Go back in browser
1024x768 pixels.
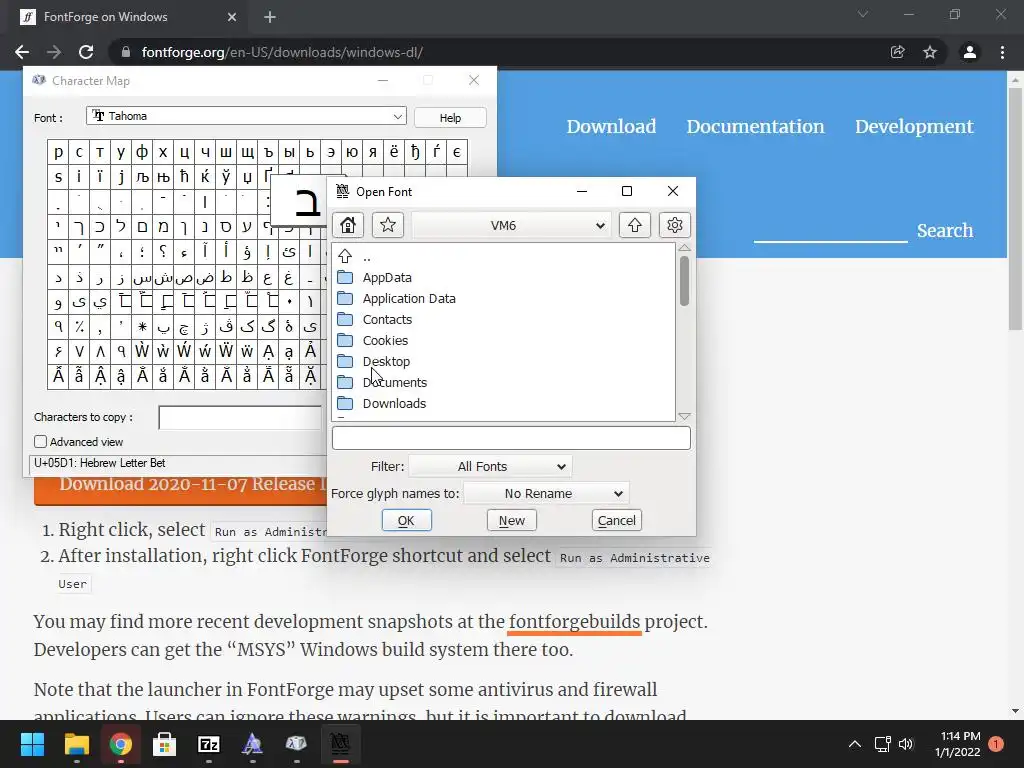22,52
